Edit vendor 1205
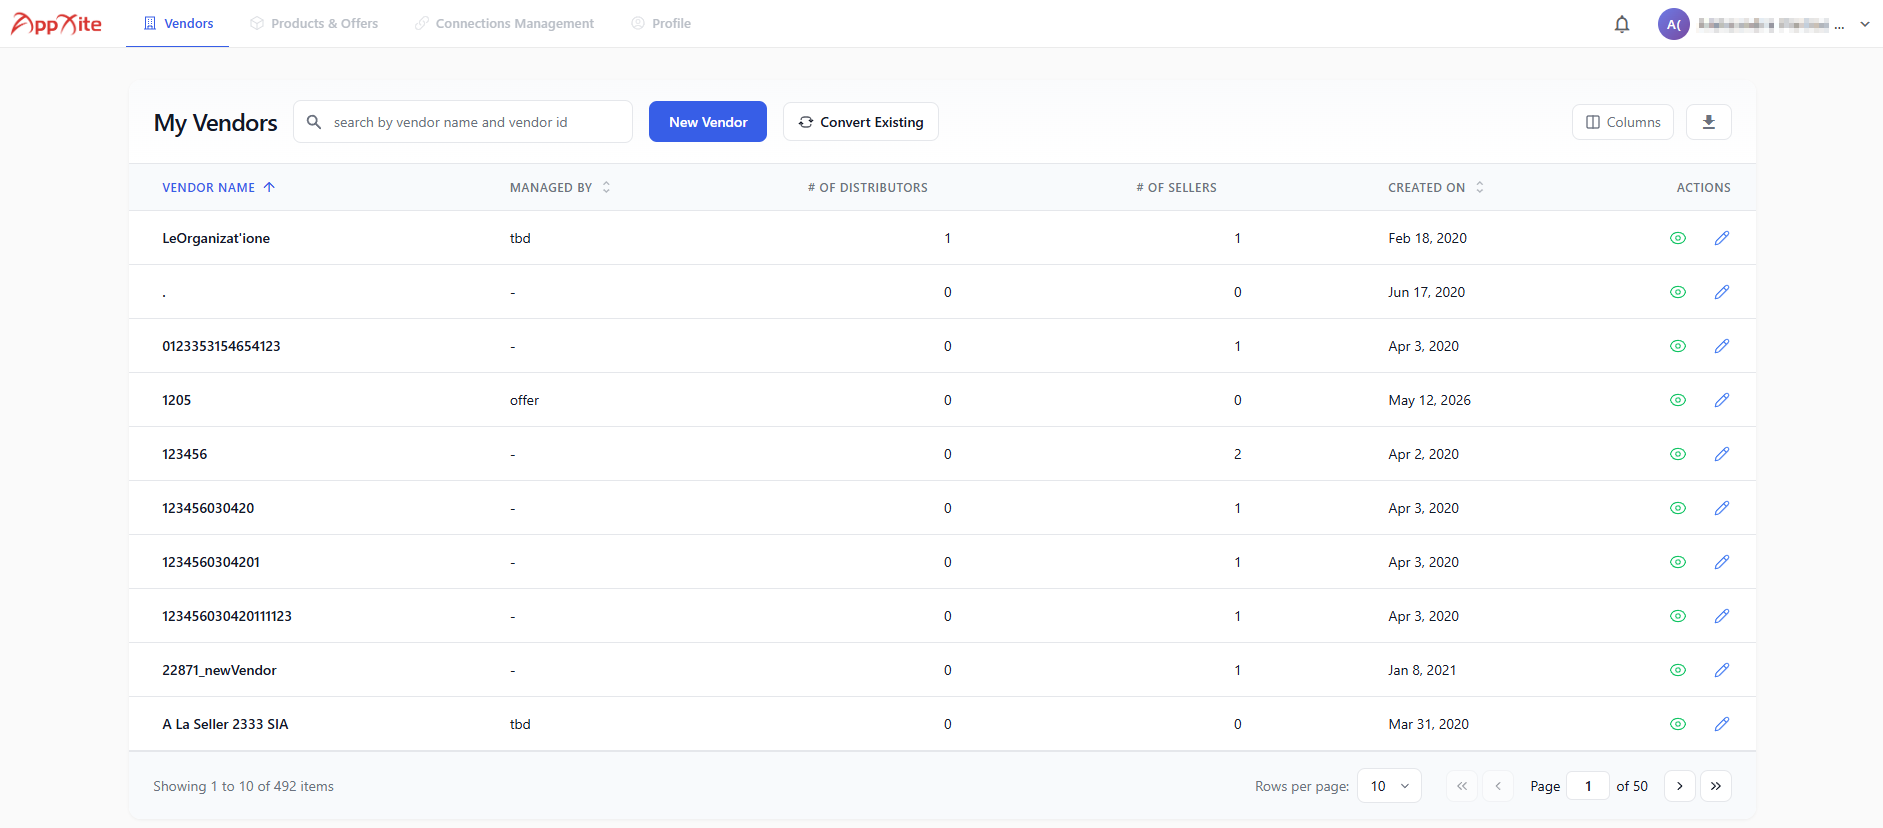 point(1722,400)
